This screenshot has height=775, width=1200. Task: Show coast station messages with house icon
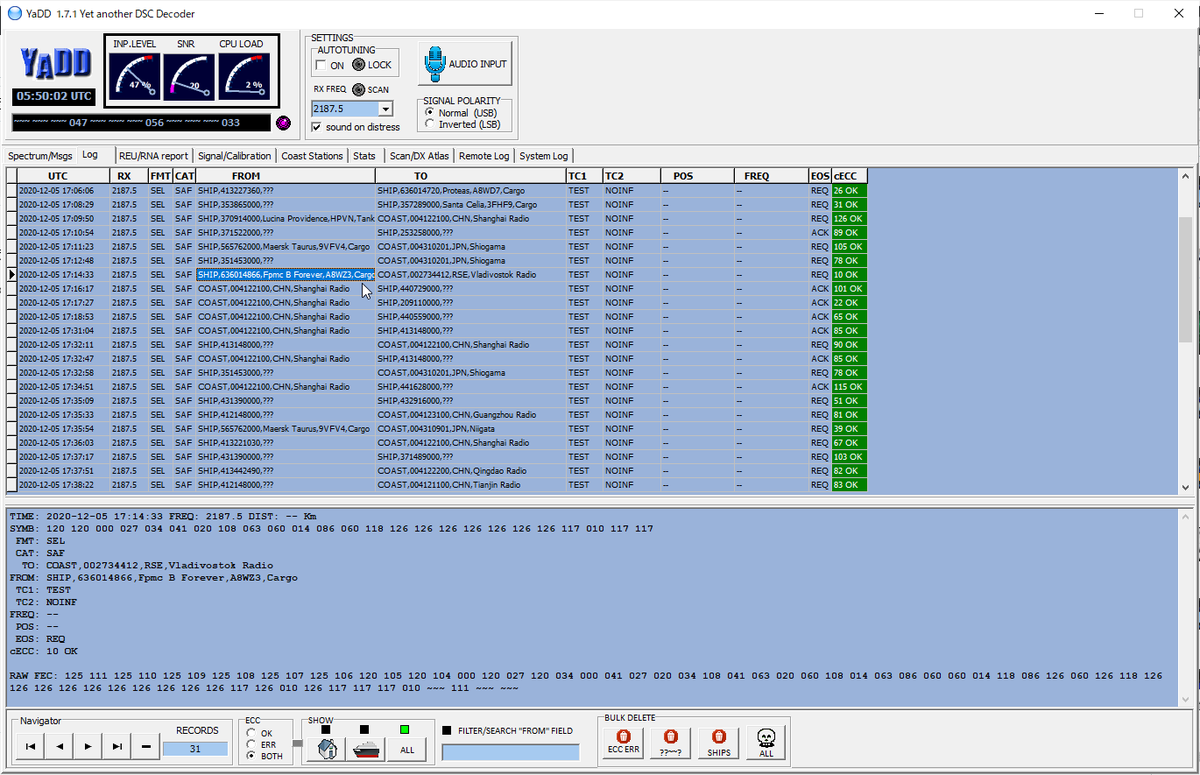tap(326, 748)
